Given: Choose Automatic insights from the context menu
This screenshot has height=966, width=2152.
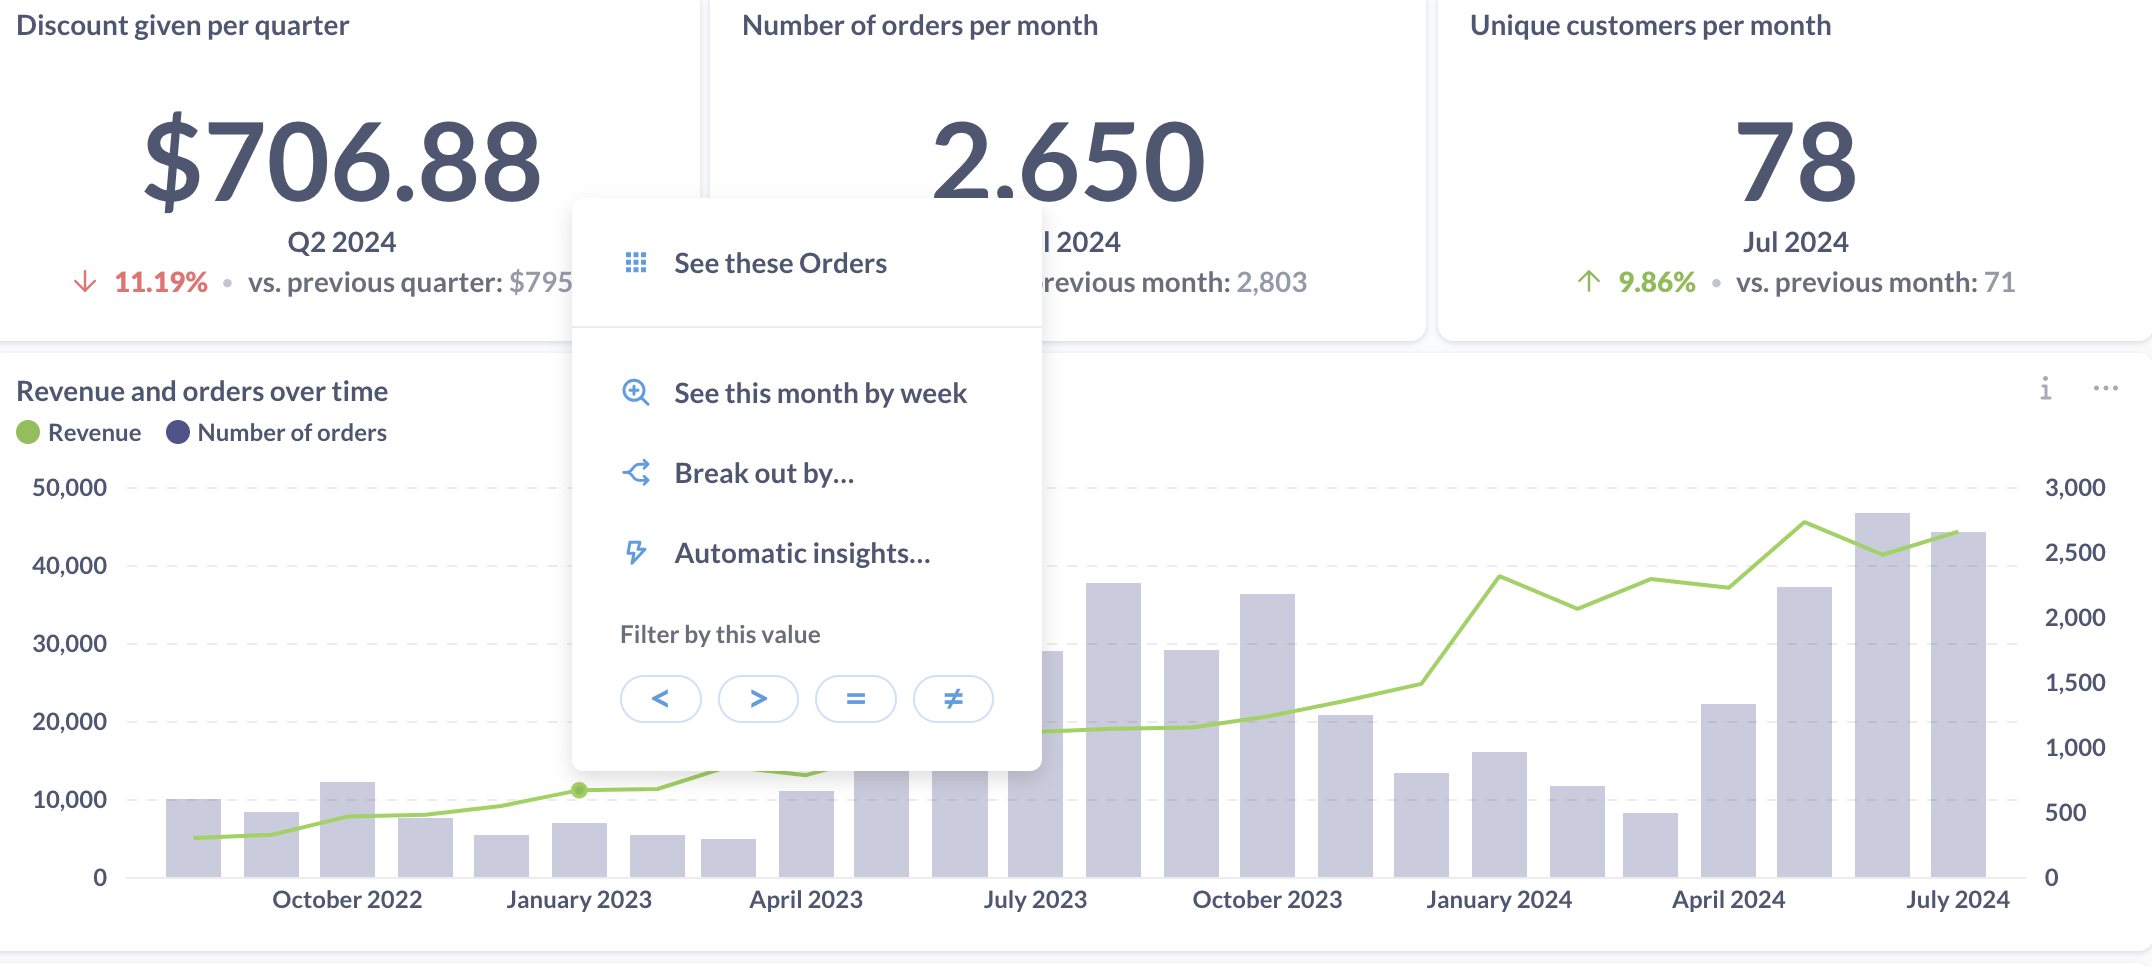Looking at the screenshot, I should (802, 552).
